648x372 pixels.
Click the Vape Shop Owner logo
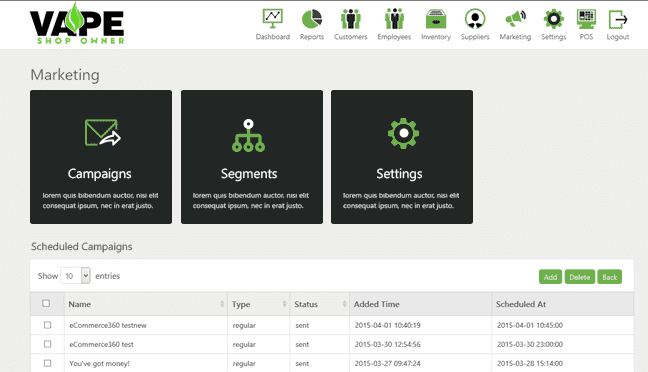pyautogui.click(x=77, y=24)
